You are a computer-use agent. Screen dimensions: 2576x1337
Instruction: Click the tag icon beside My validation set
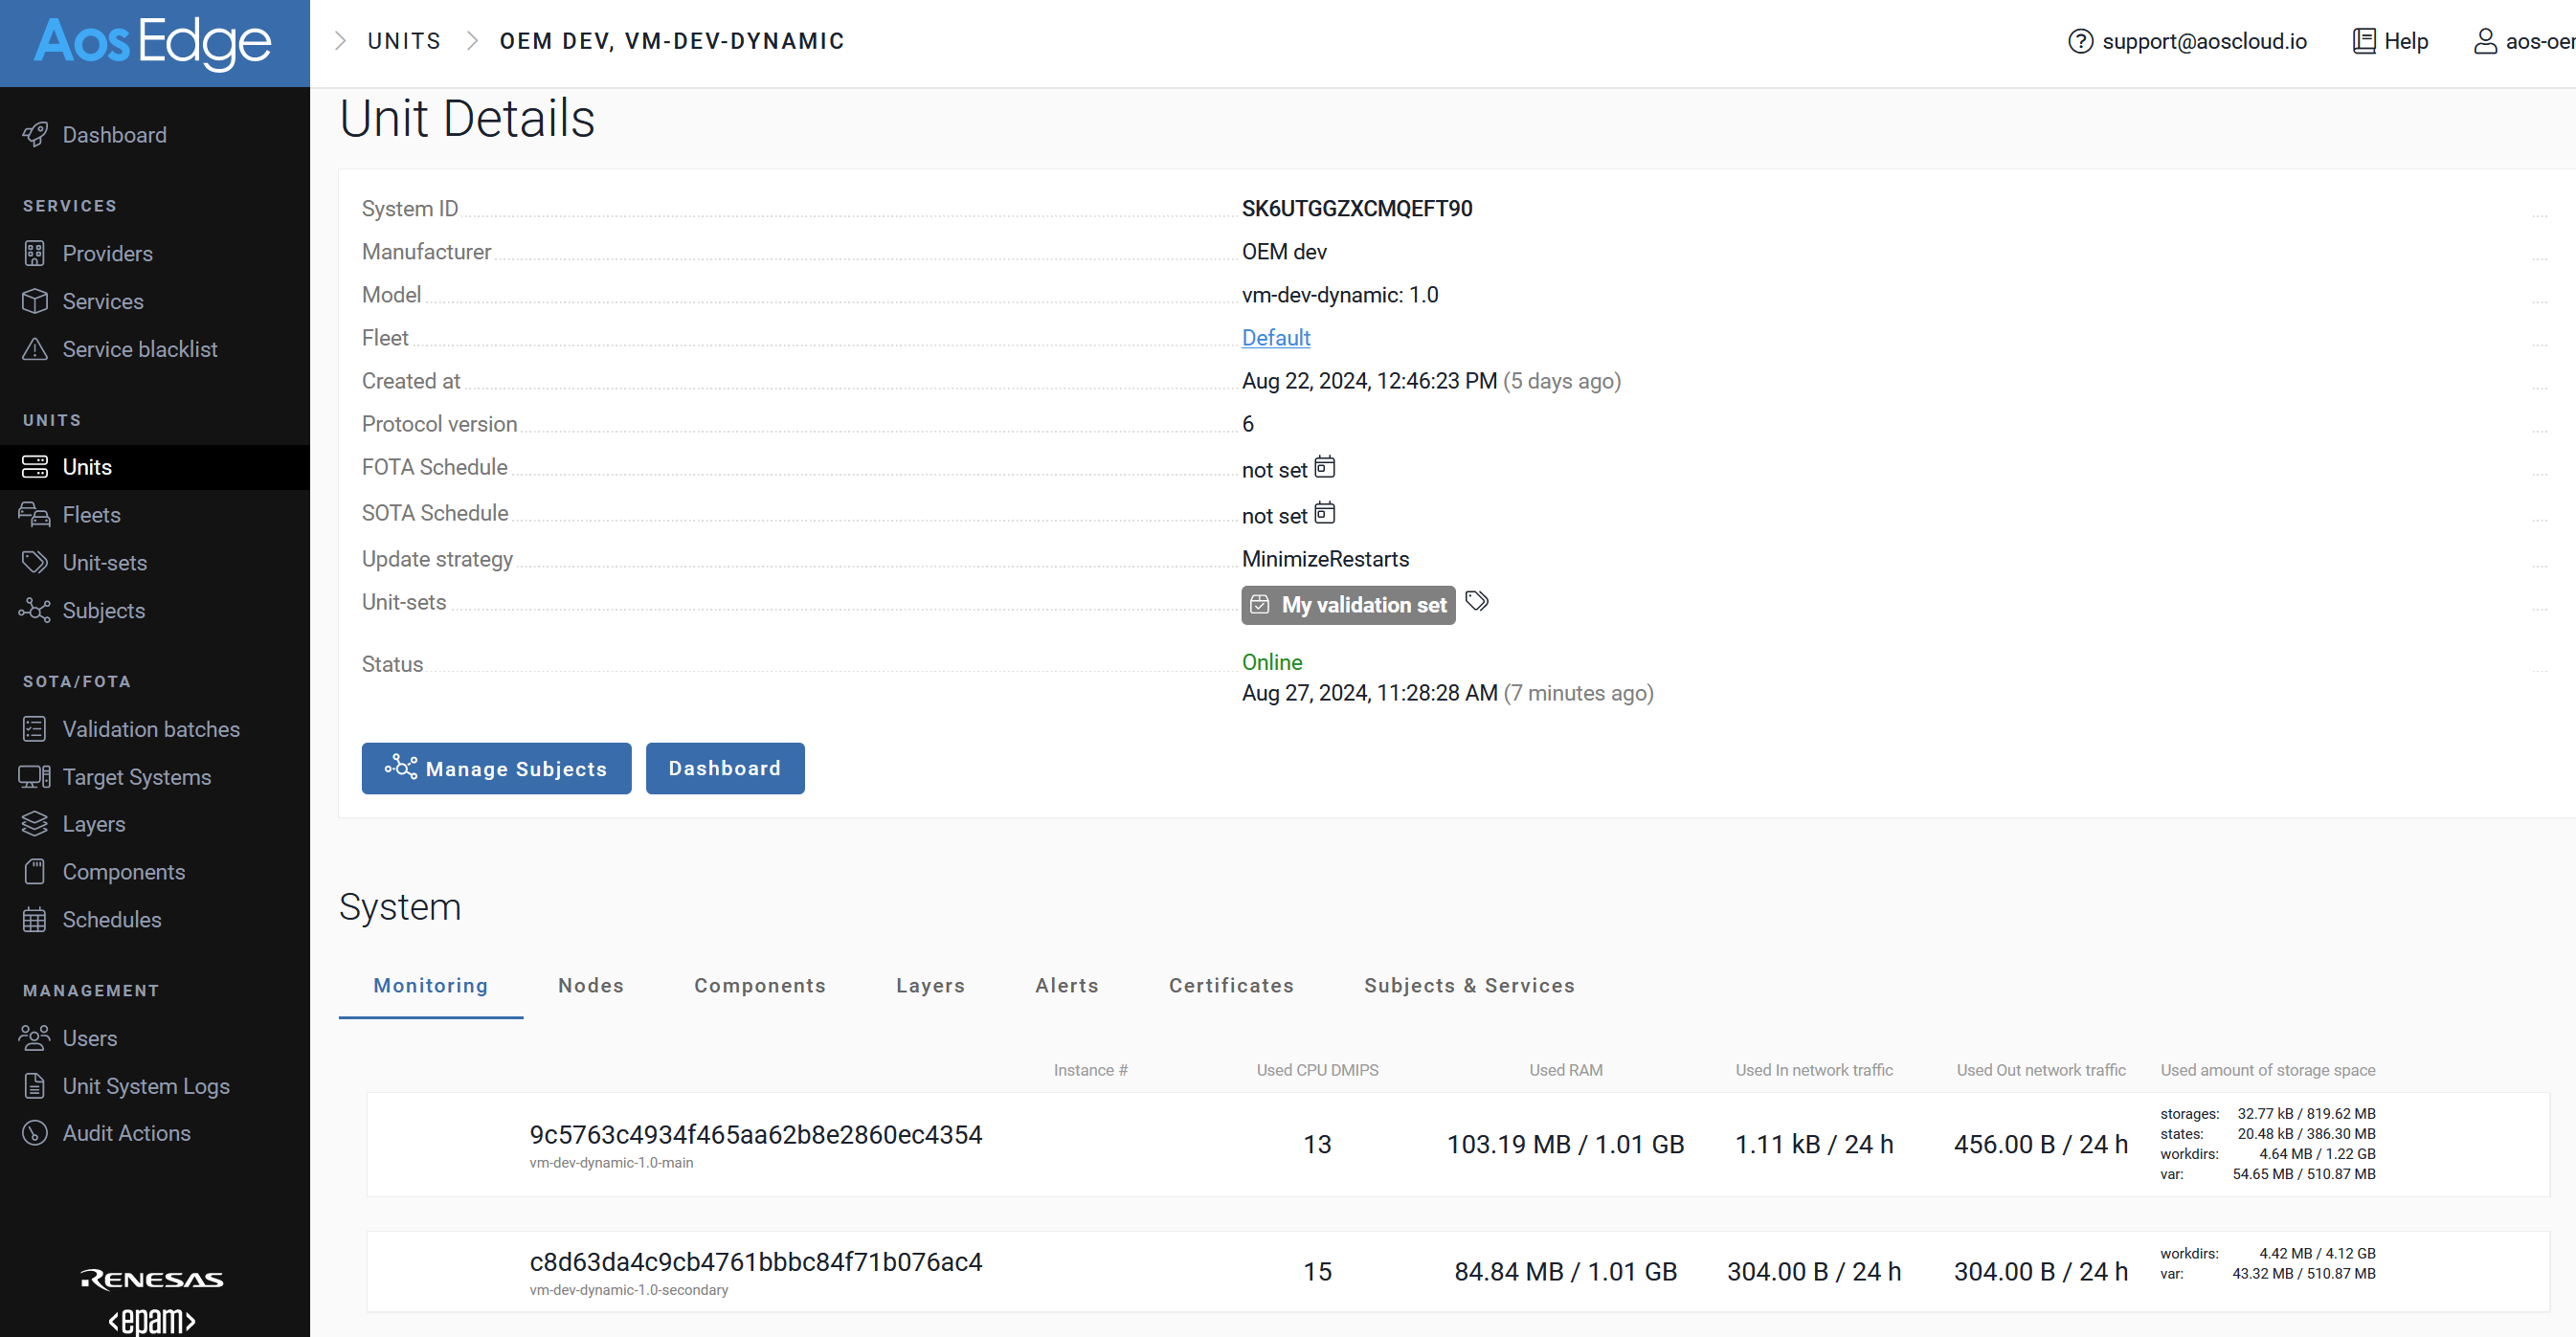tap(1477, 601)
